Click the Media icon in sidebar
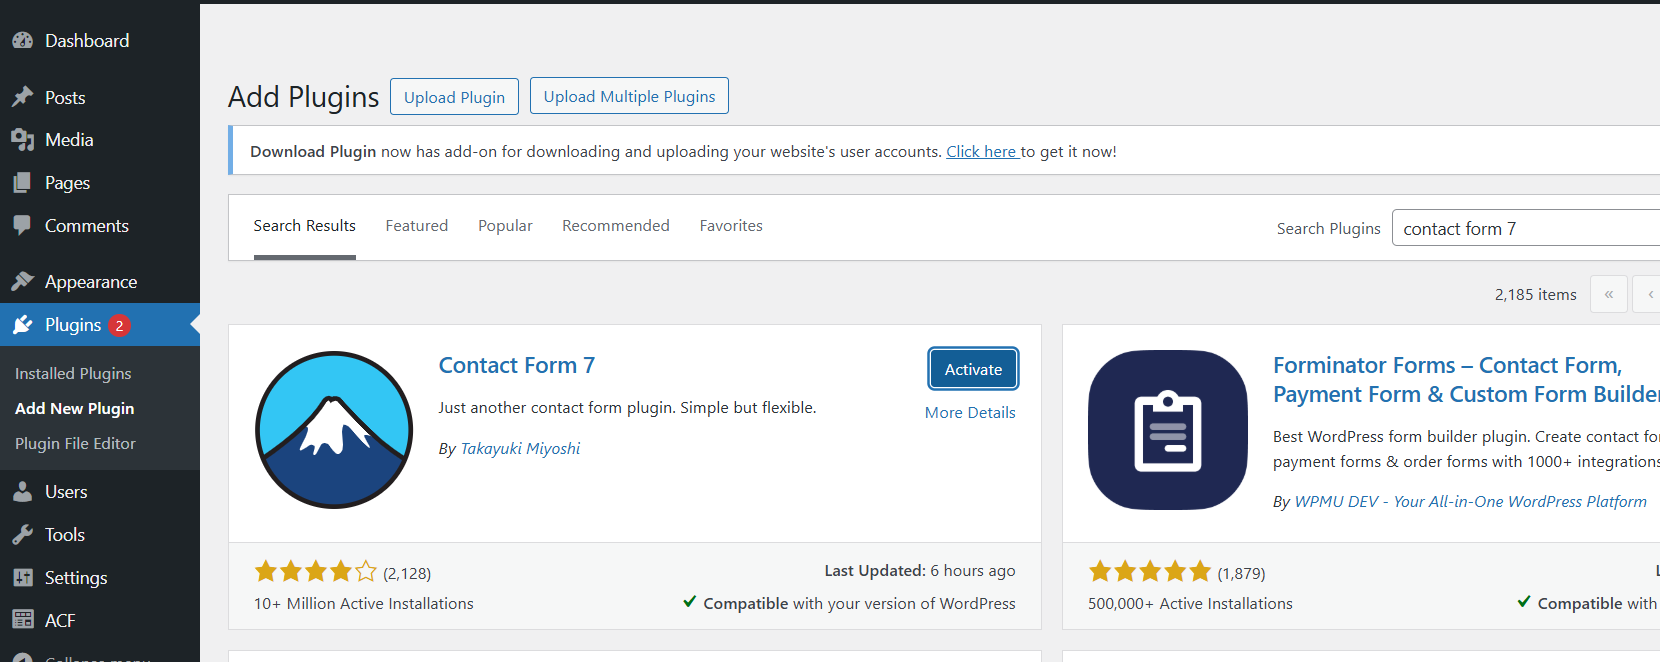1660x662 pixels. click(23, 140)
